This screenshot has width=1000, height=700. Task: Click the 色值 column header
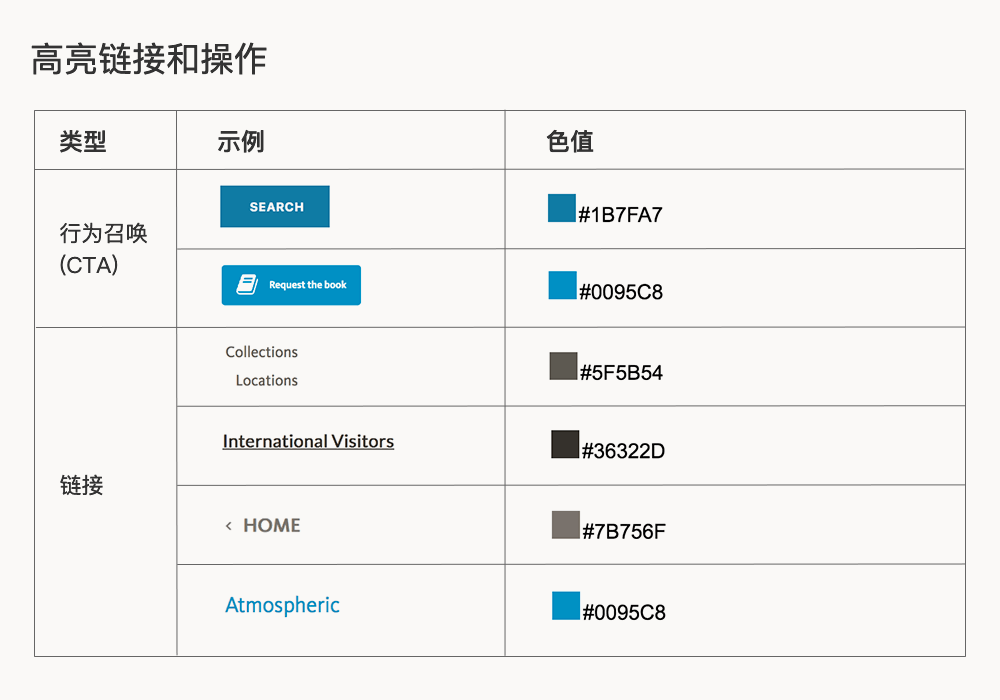570,141
